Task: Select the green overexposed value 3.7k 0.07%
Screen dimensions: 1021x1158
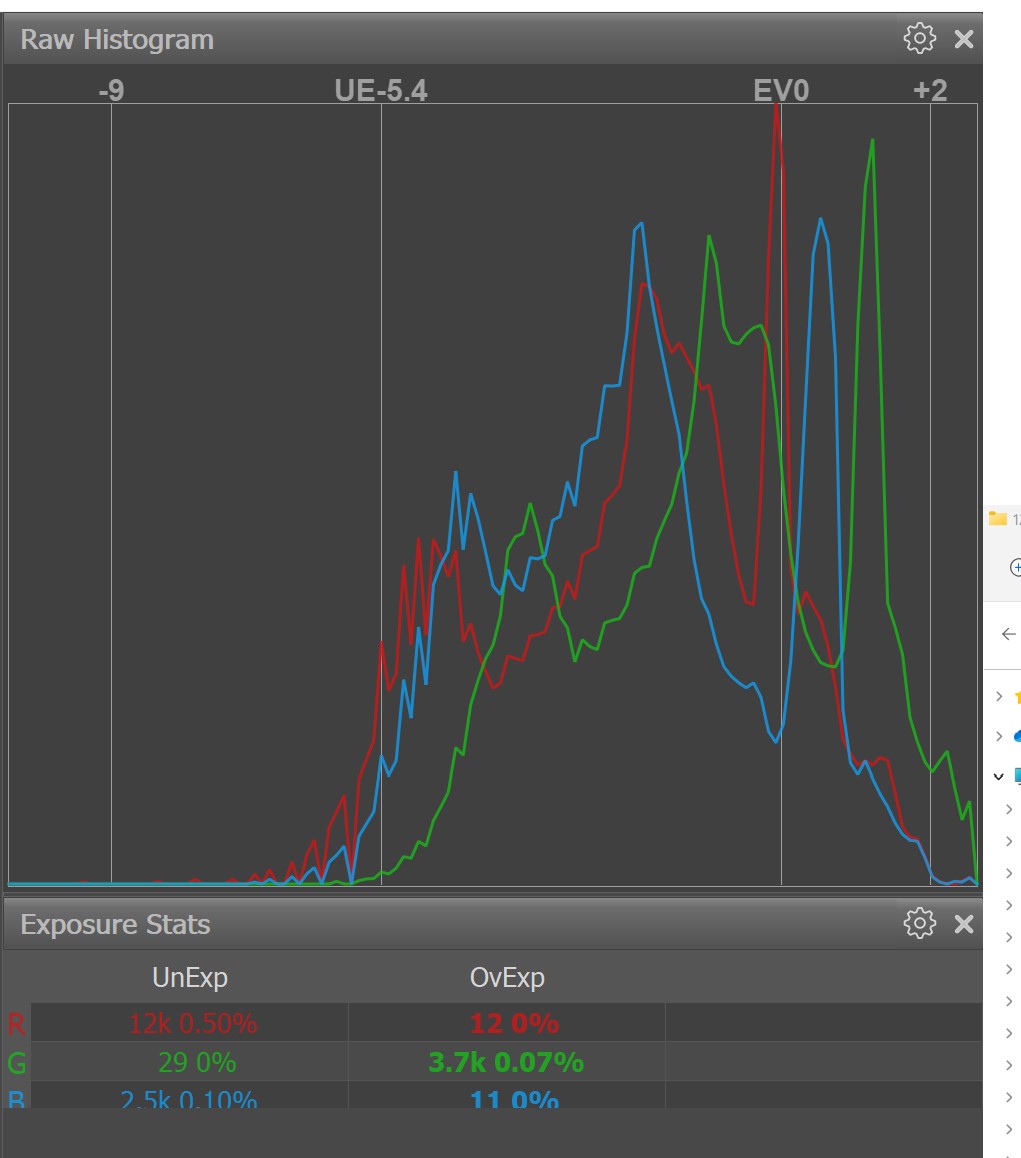Action: 506,1062
